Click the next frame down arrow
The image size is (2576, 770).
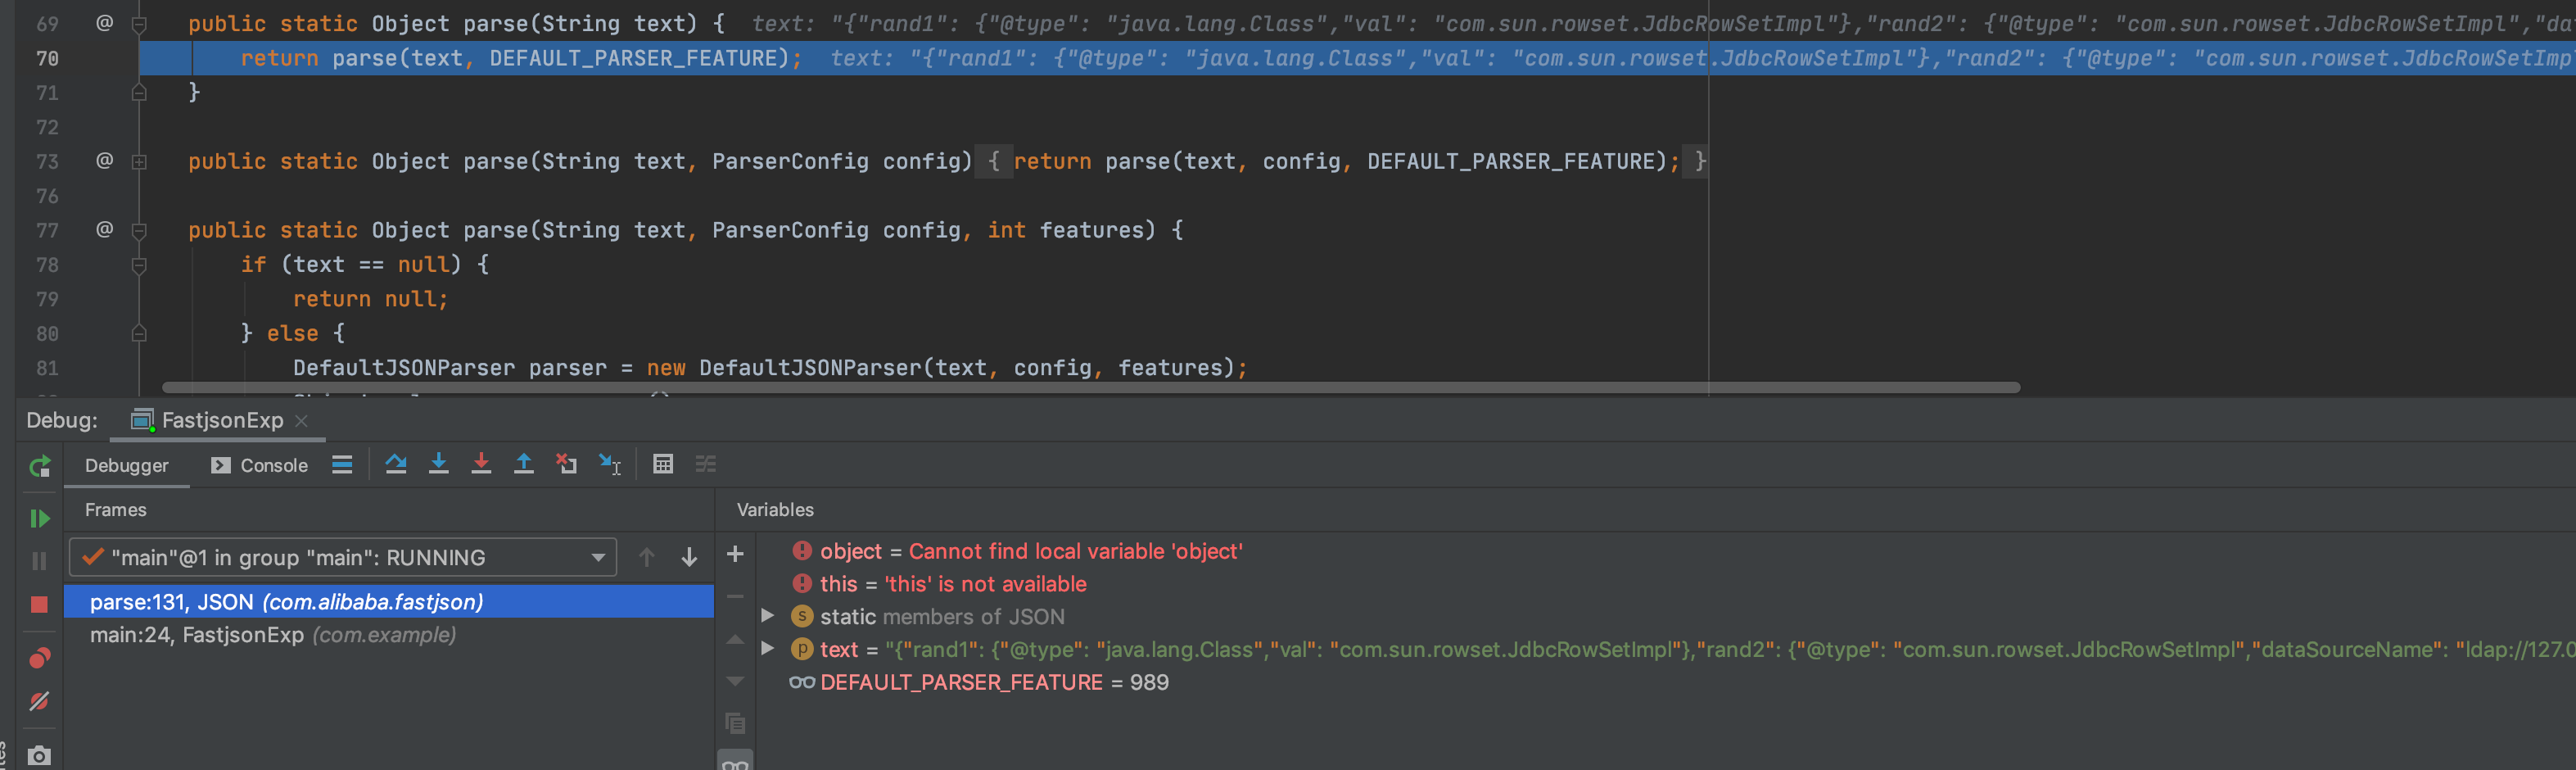pyautogui.click(x=690, y=558)
